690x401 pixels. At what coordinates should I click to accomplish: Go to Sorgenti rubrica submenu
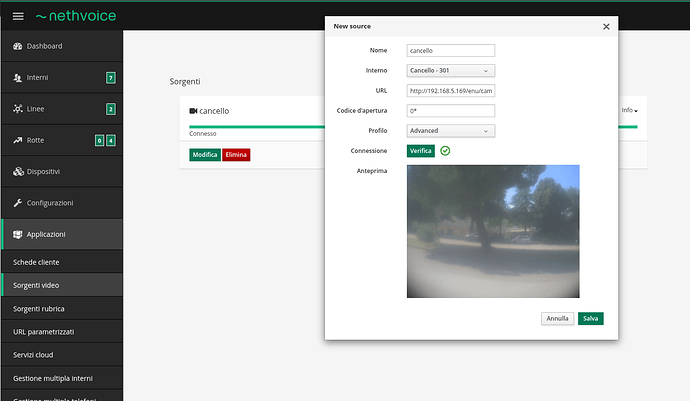coord(62,309)
